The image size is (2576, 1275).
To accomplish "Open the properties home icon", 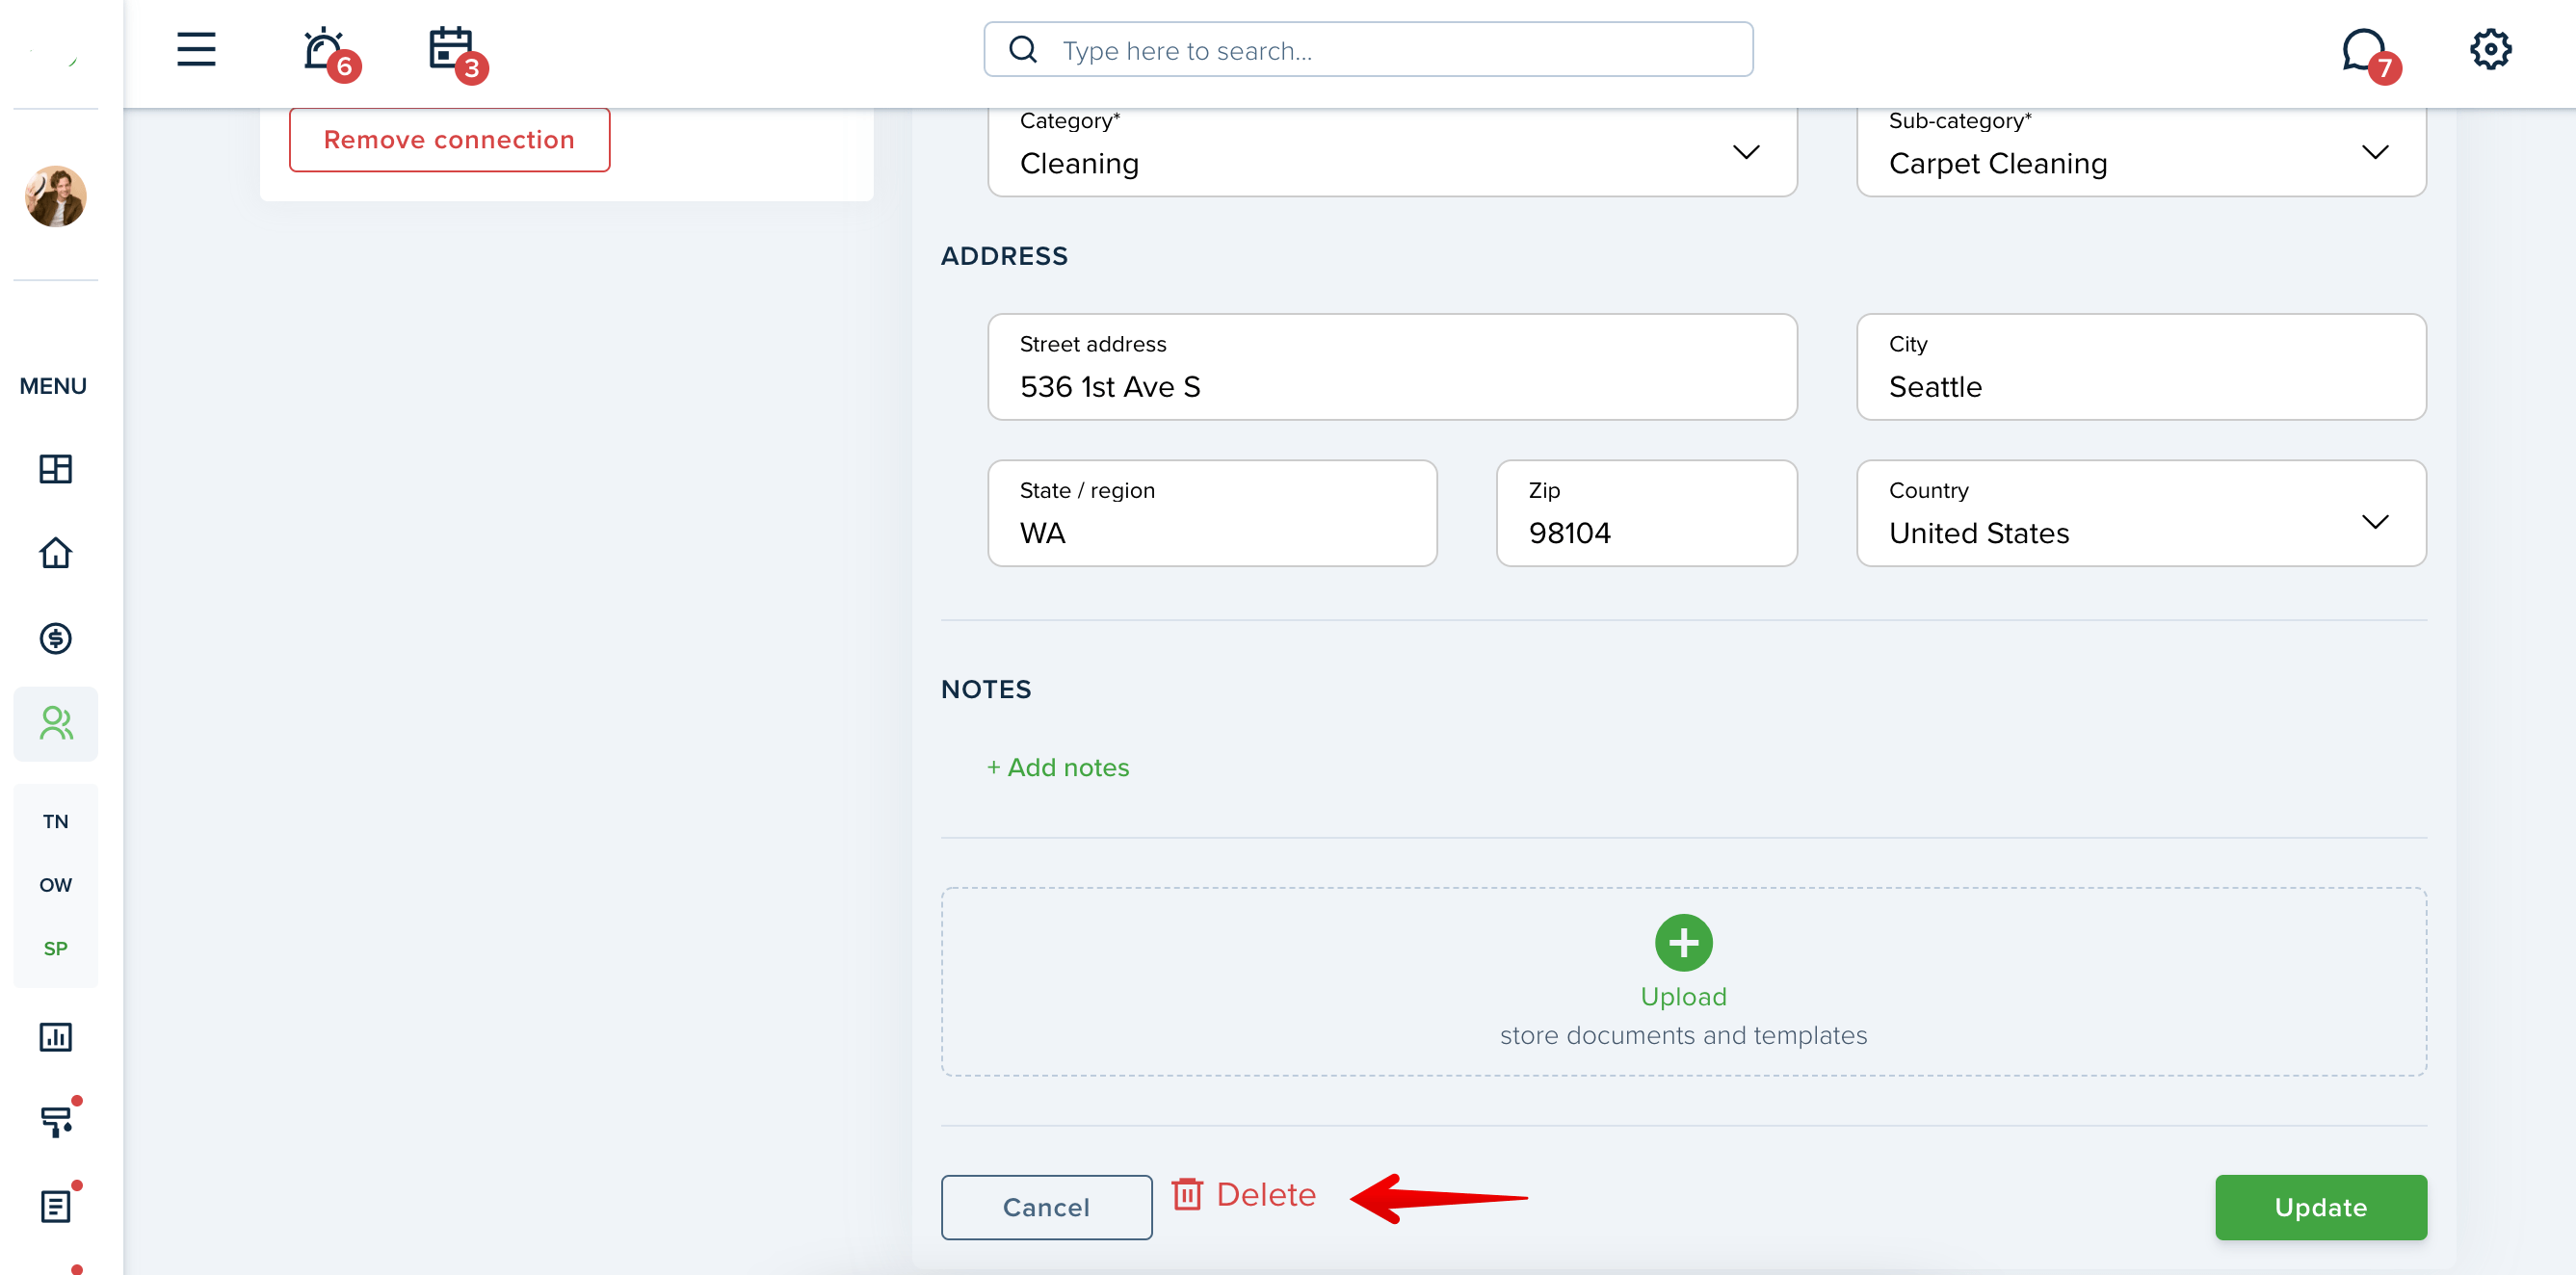I will (56, 553).
